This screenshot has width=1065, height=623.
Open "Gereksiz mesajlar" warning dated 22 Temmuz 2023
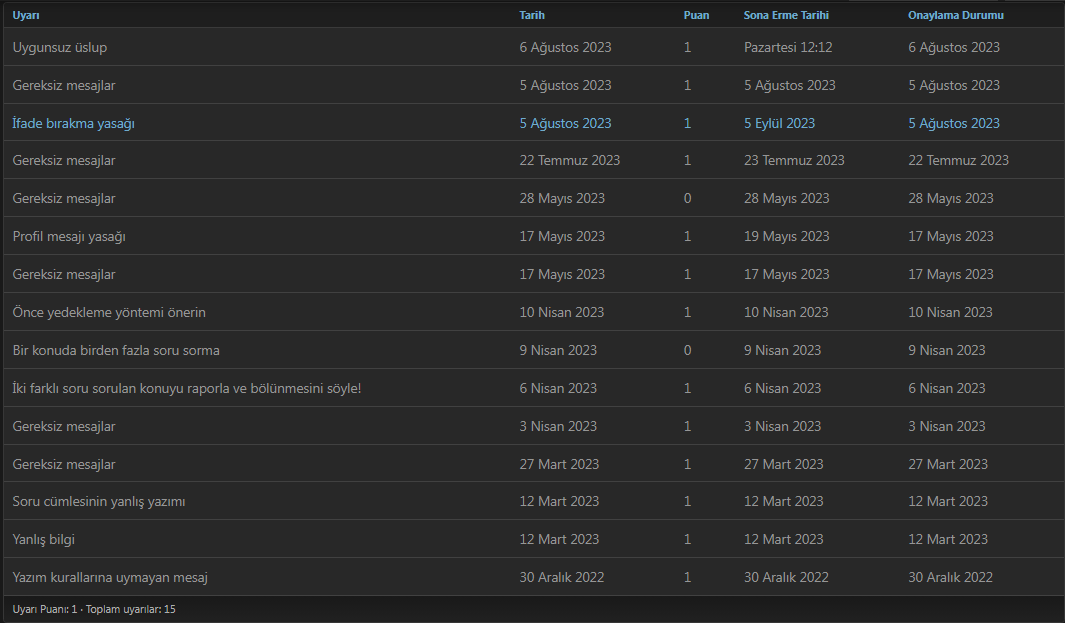pos(64,161)
